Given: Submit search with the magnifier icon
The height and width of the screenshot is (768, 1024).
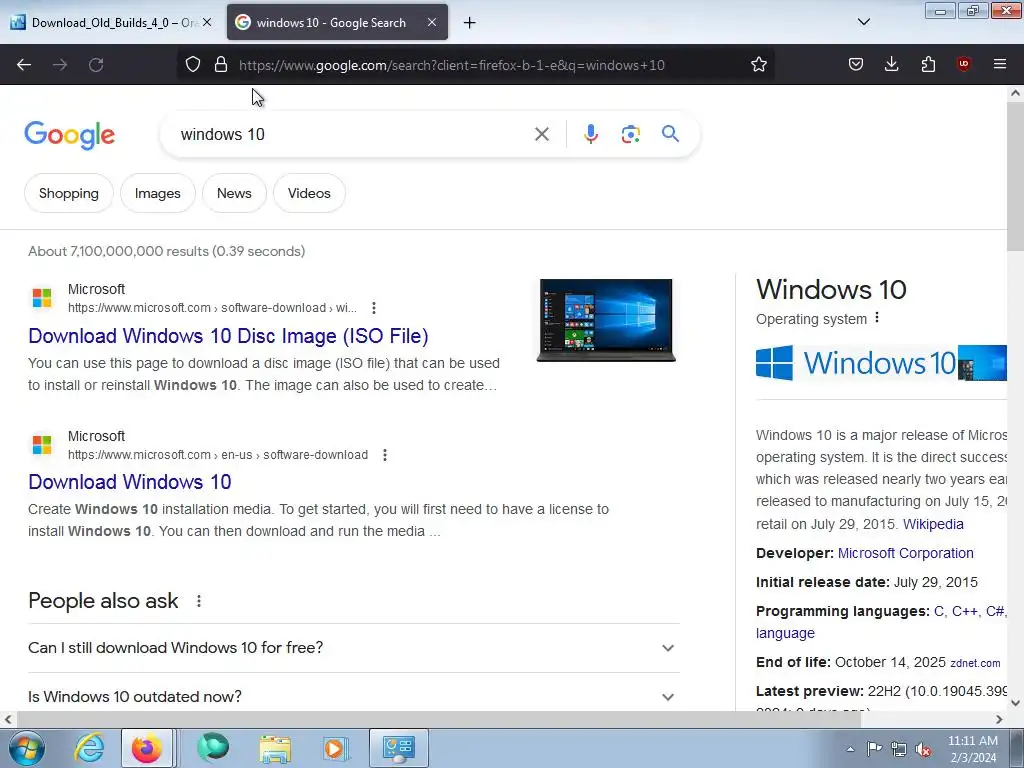Looking at the screenshot, I should [670, 134].
